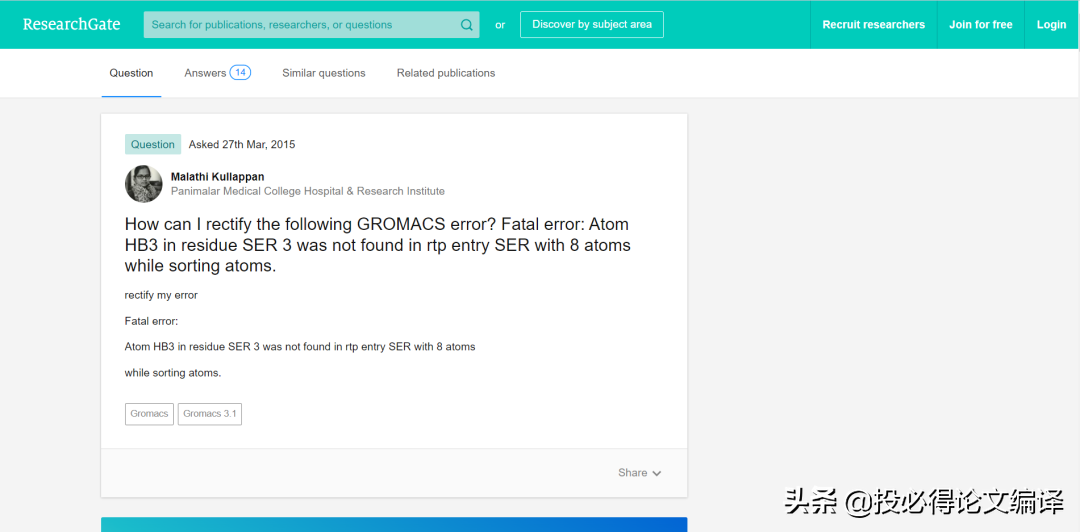Viewport: 1080px width, 532px height.
Task: Open the Gromacs topic tag
Action: [149, 414]
